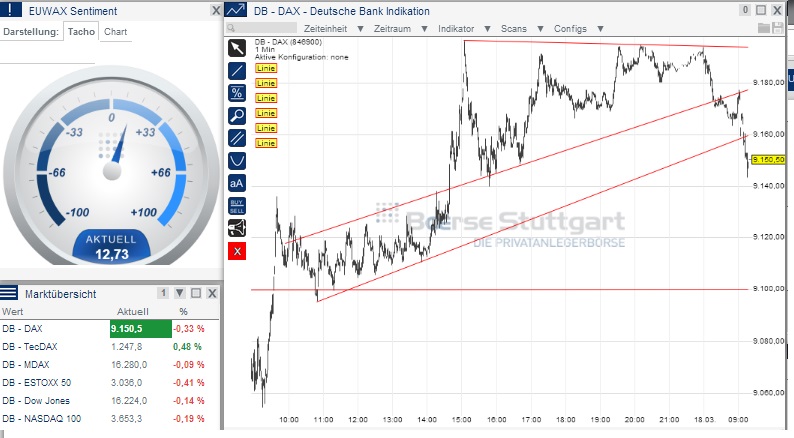Switch sentiment display to the Chart tab
Image resolution: width=794 pixels, height=438 pixels.
115,31
